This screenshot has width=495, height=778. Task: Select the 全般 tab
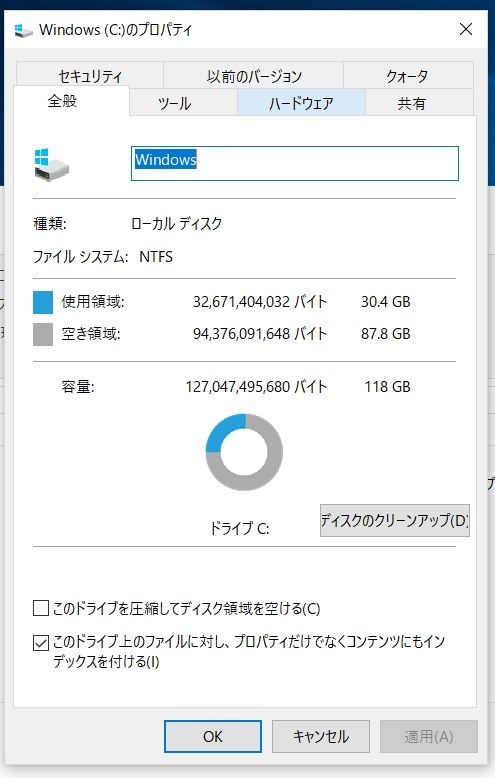71,101
